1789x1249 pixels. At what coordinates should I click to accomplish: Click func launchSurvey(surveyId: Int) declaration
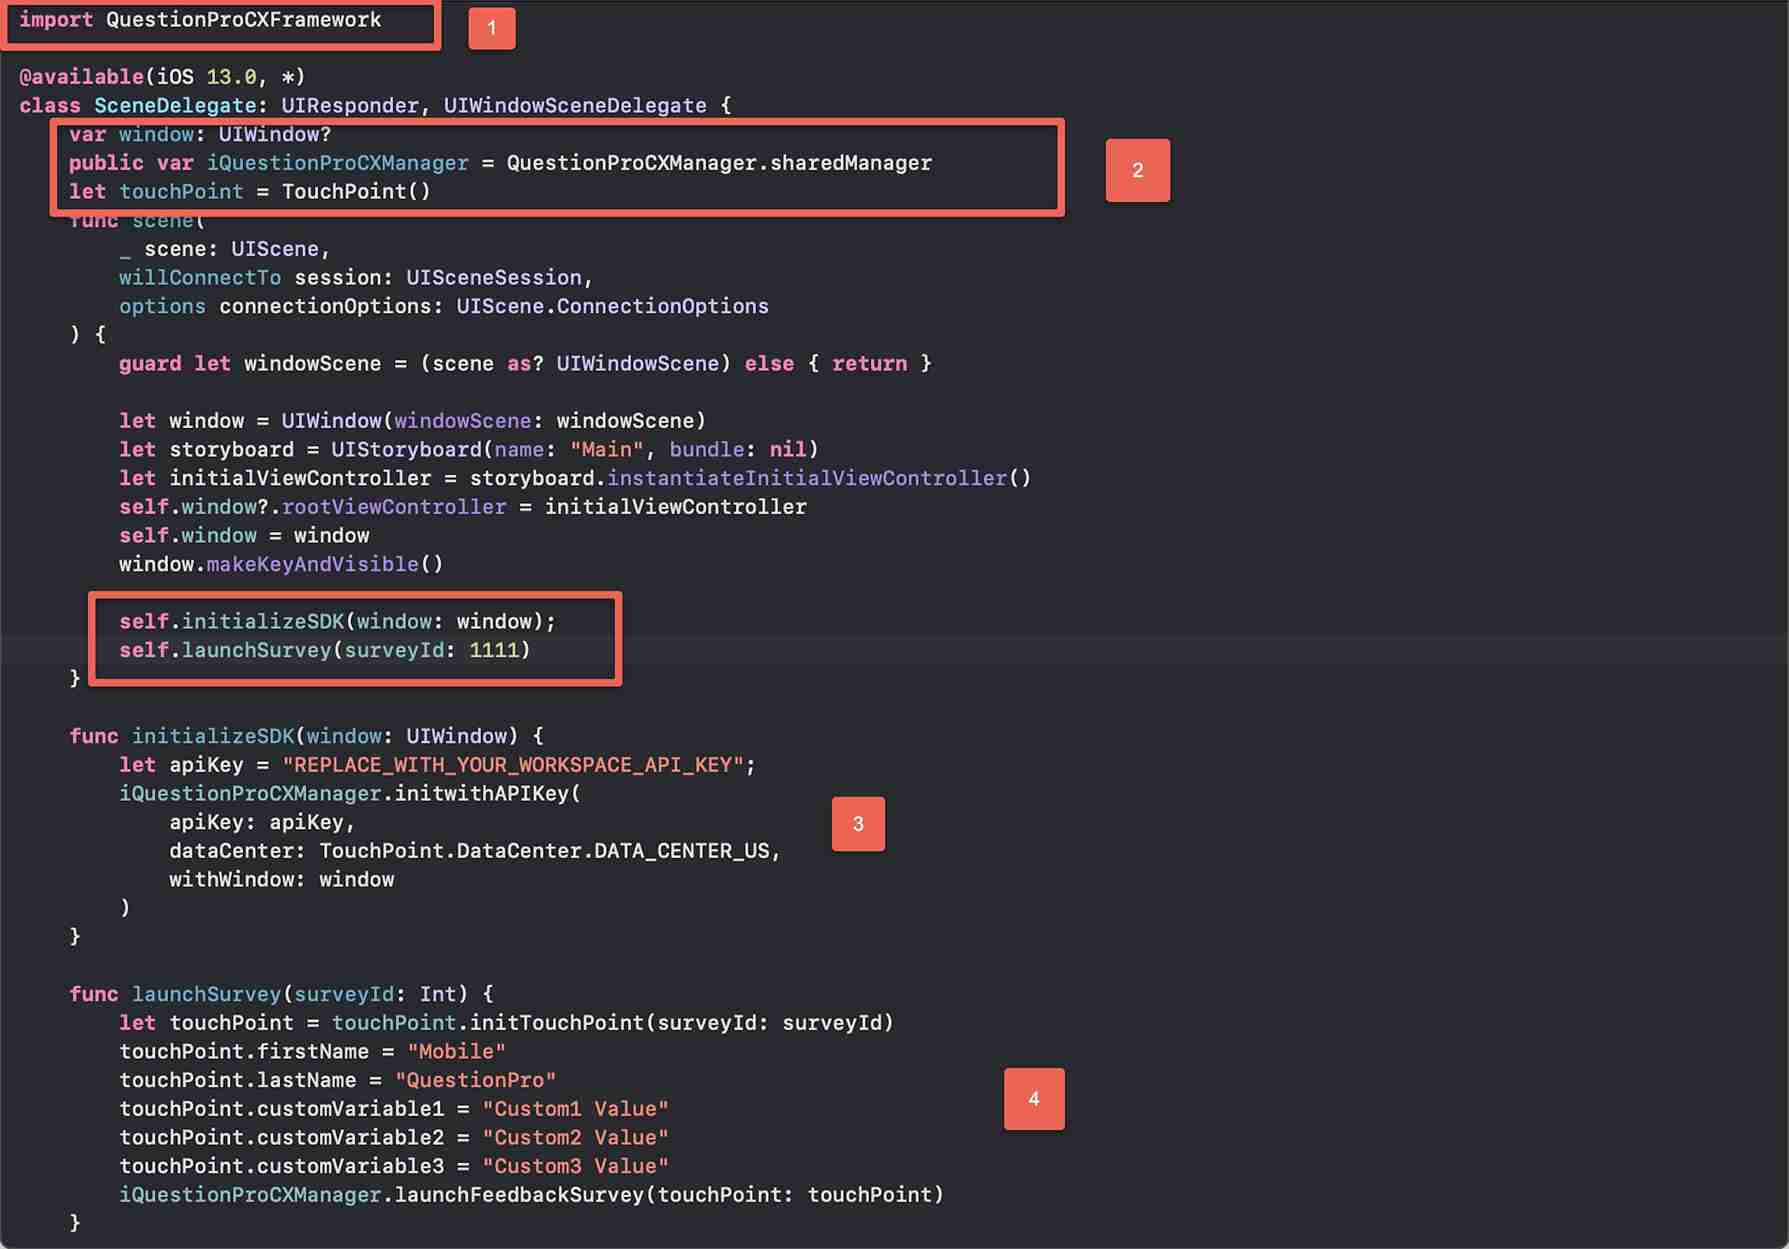(x=281, y=995)
